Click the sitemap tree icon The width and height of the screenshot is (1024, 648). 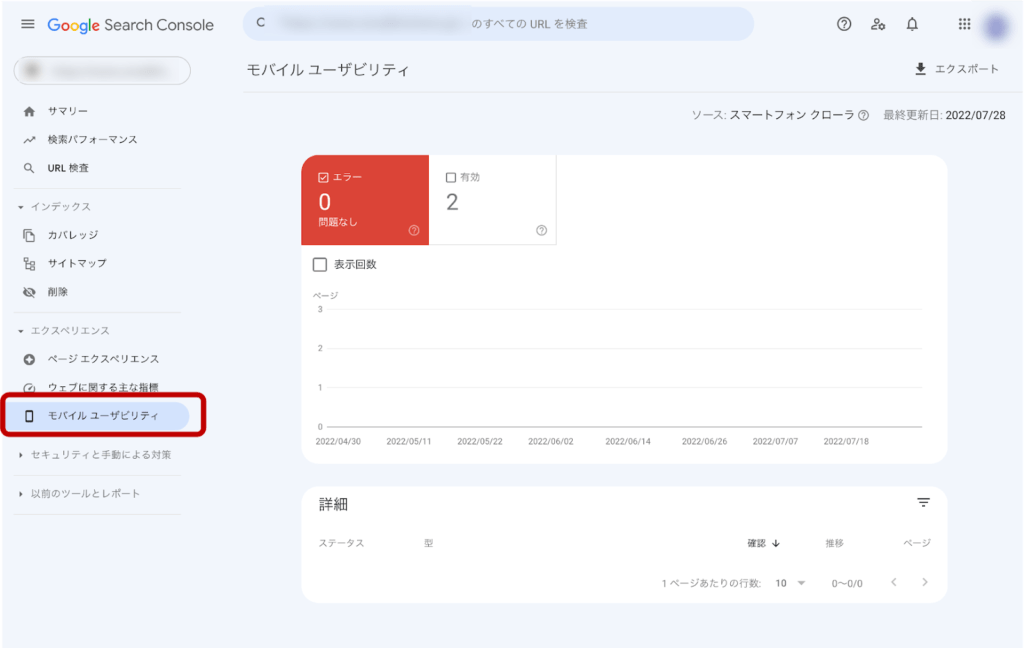click(29, 264)
